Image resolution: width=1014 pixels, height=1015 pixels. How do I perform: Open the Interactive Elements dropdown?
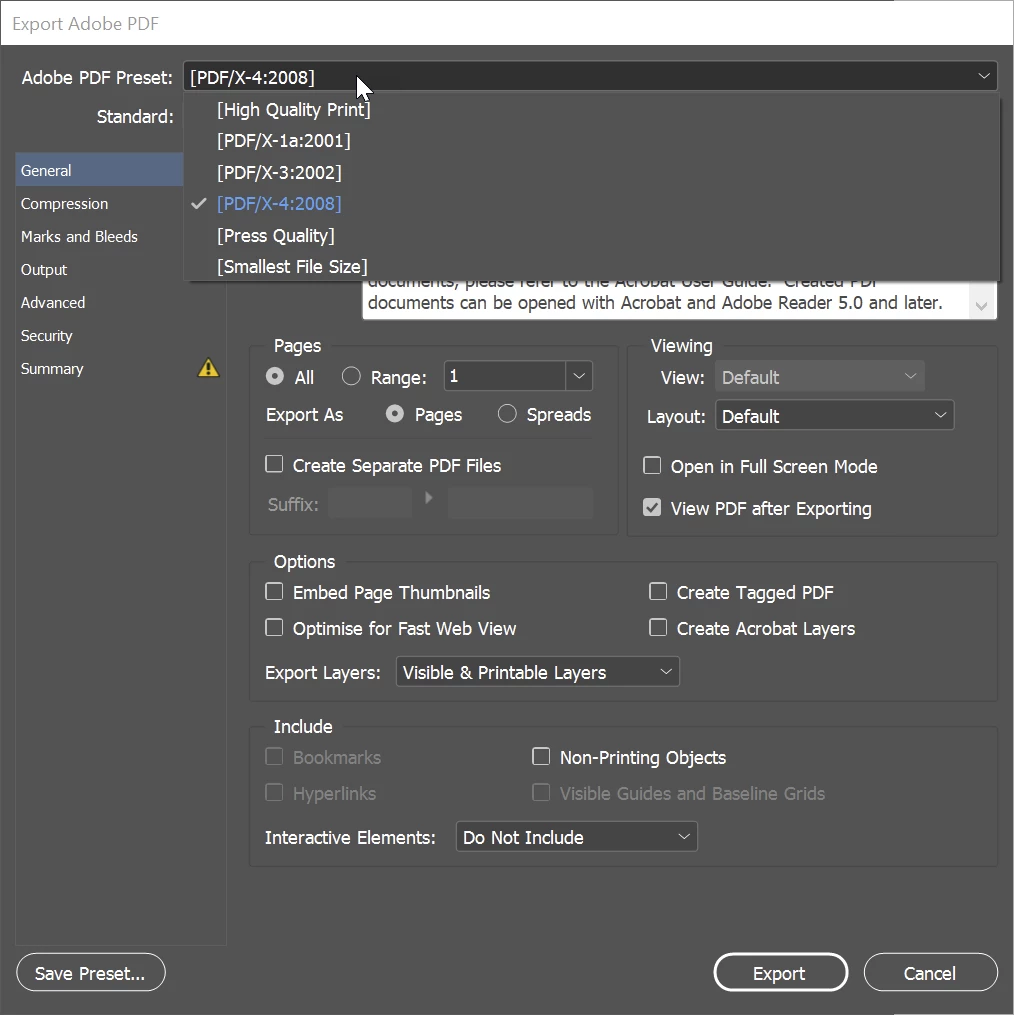576,837
